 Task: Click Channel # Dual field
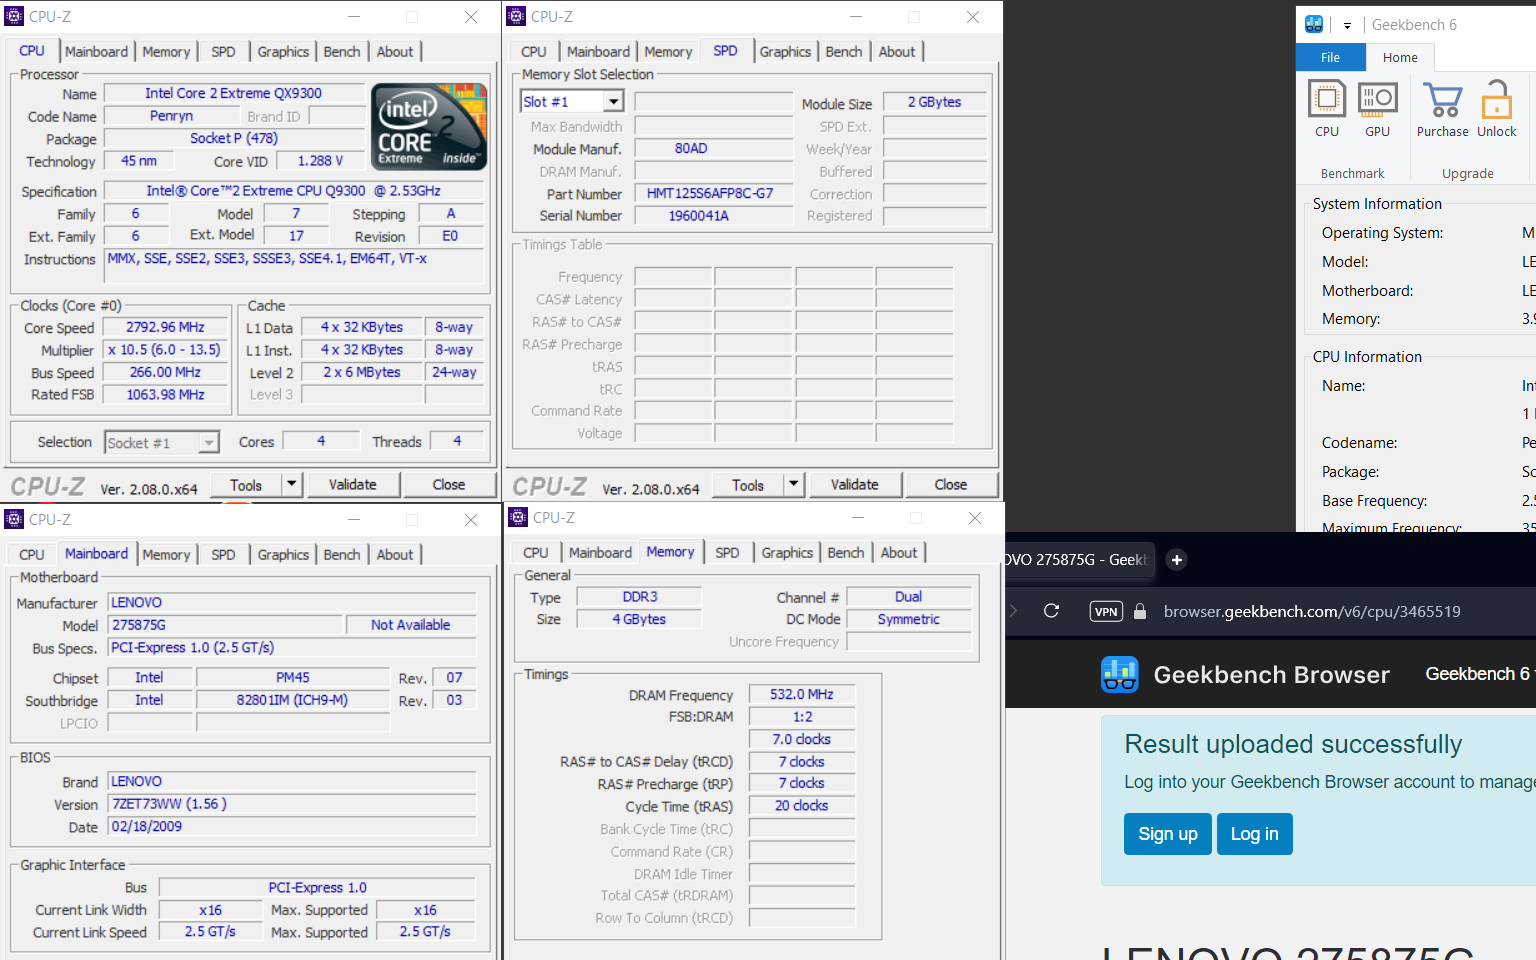click(x=909, y=597)
